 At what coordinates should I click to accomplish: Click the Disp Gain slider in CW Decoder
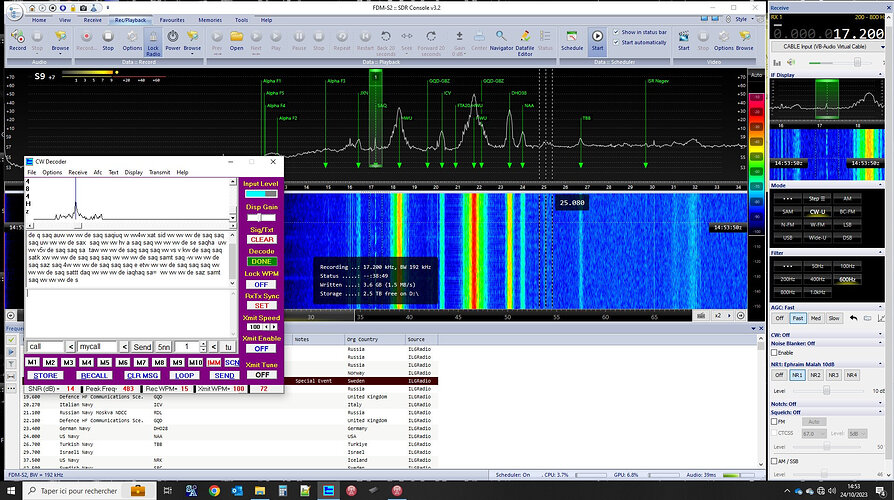click(261, 217)
